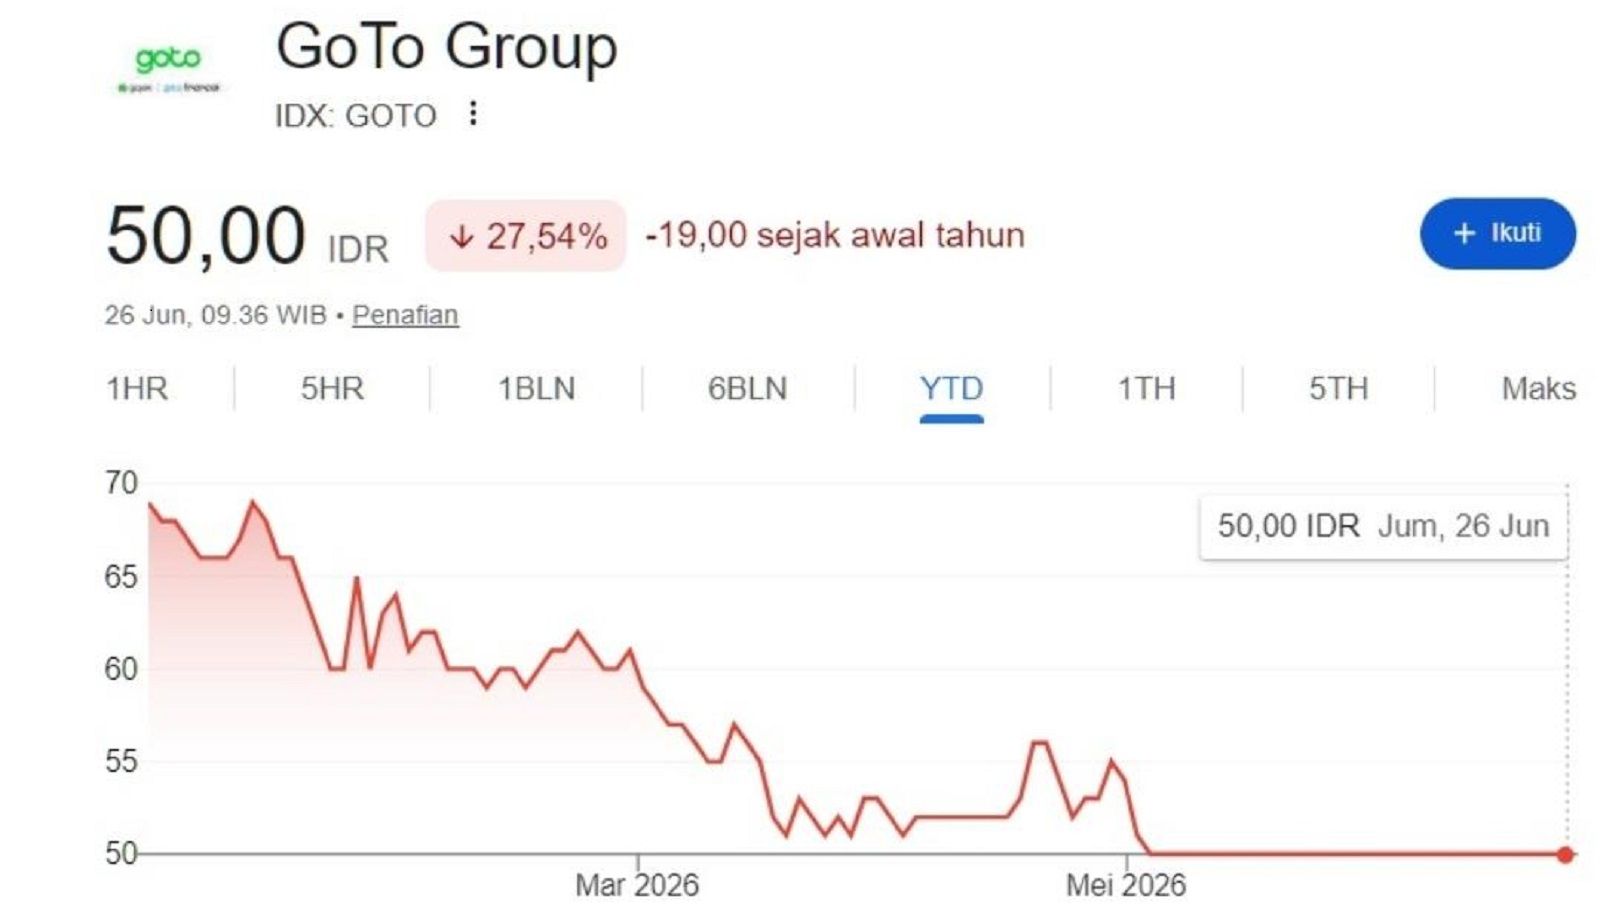Viewport: 1600px width, 923px height.
Task: Switch chart to 6BLN range
Action: (747, 388)
